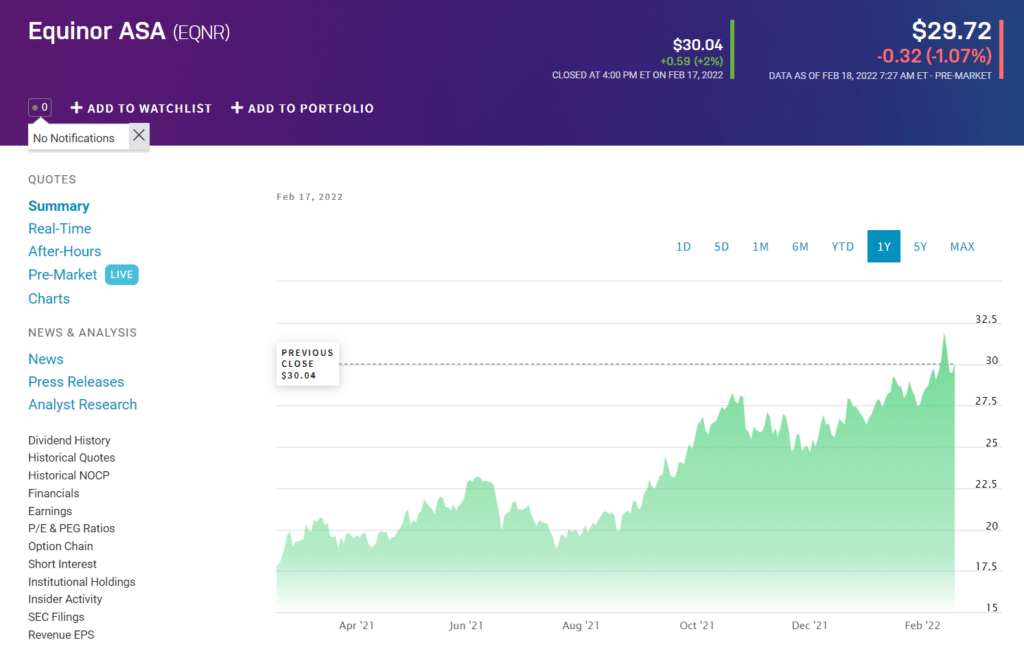Click the 32.5 y-axis value

click(986, 319)
